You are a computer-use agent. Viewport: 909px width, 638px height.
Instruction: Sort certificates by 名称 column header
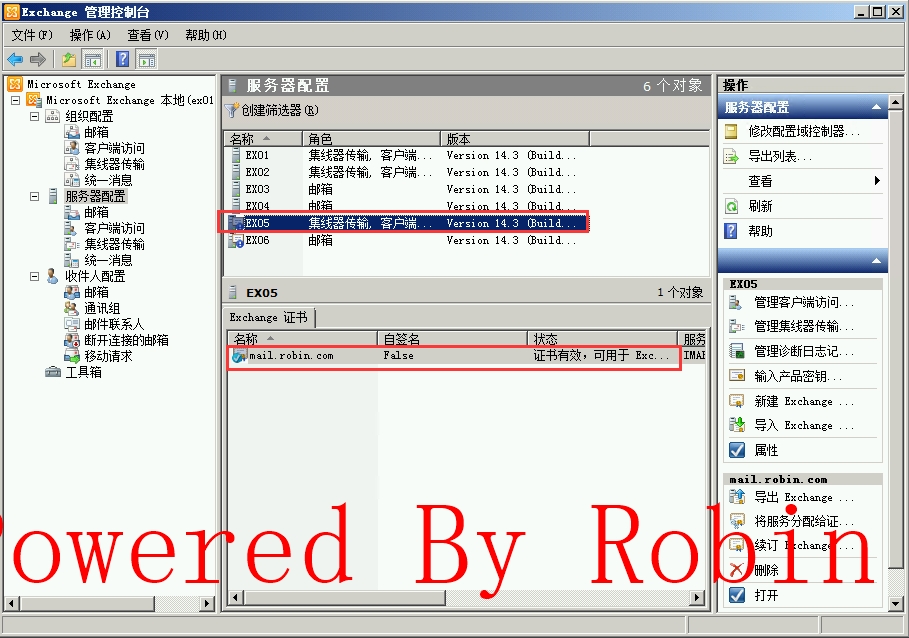click(x=302, y=338)
